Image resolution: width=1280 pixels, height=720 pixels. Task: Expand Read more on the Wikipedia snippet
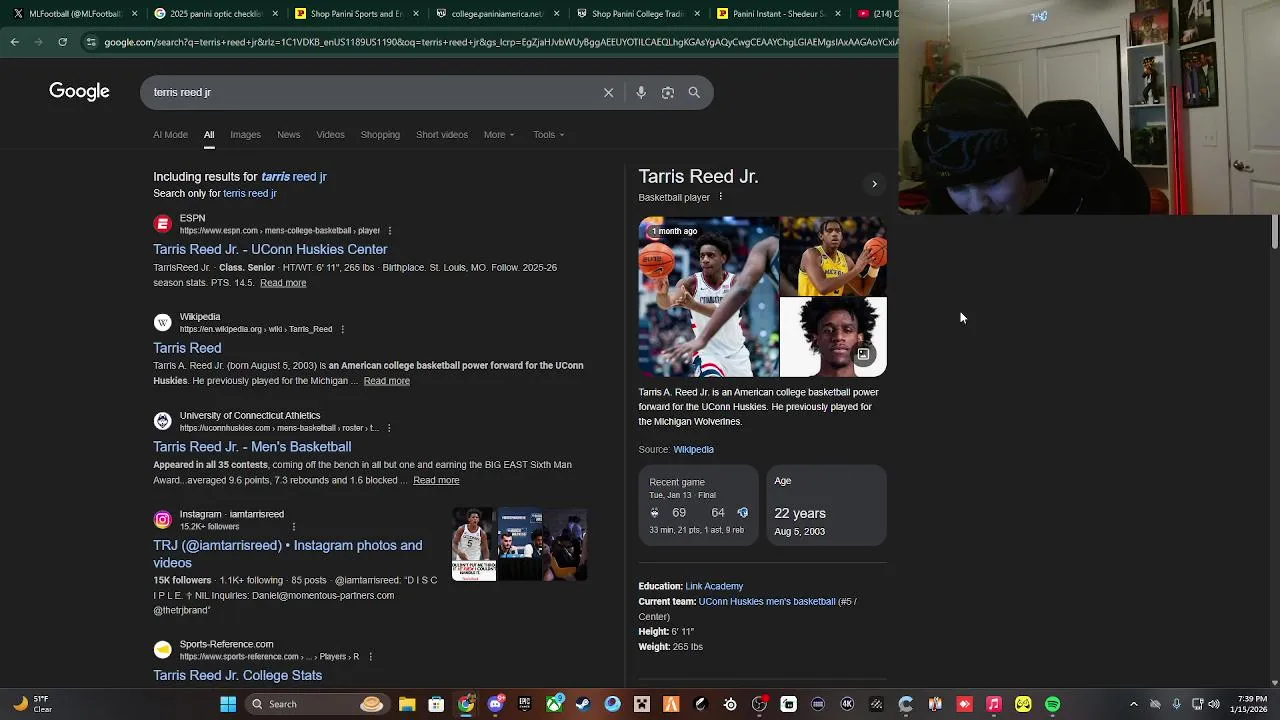(x=387, y=381)
